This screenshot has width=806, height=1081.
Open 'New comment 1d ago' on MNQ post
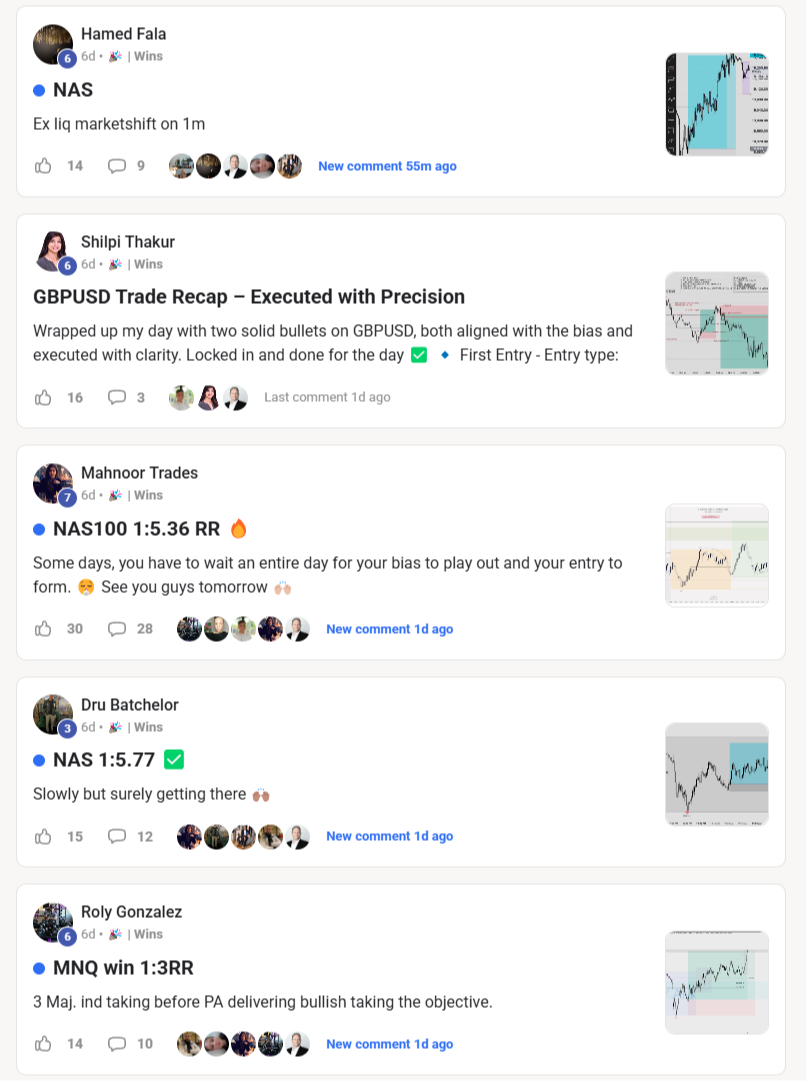[390, 1044]
